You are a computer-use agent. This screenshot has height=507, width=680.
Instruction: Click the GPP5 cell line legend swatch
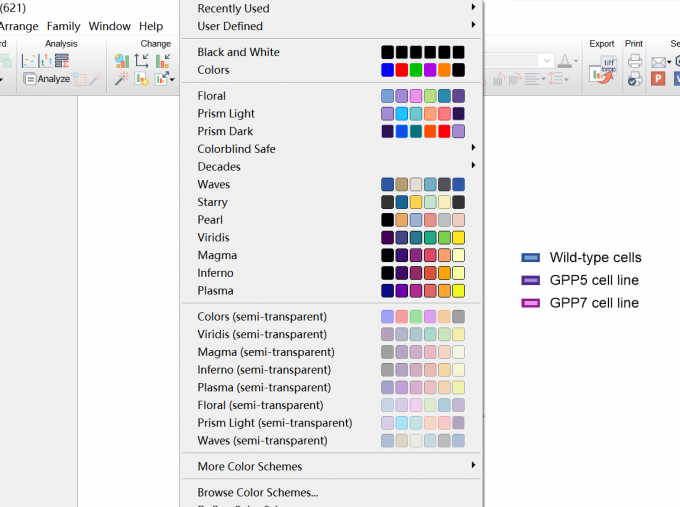(530, 280)
